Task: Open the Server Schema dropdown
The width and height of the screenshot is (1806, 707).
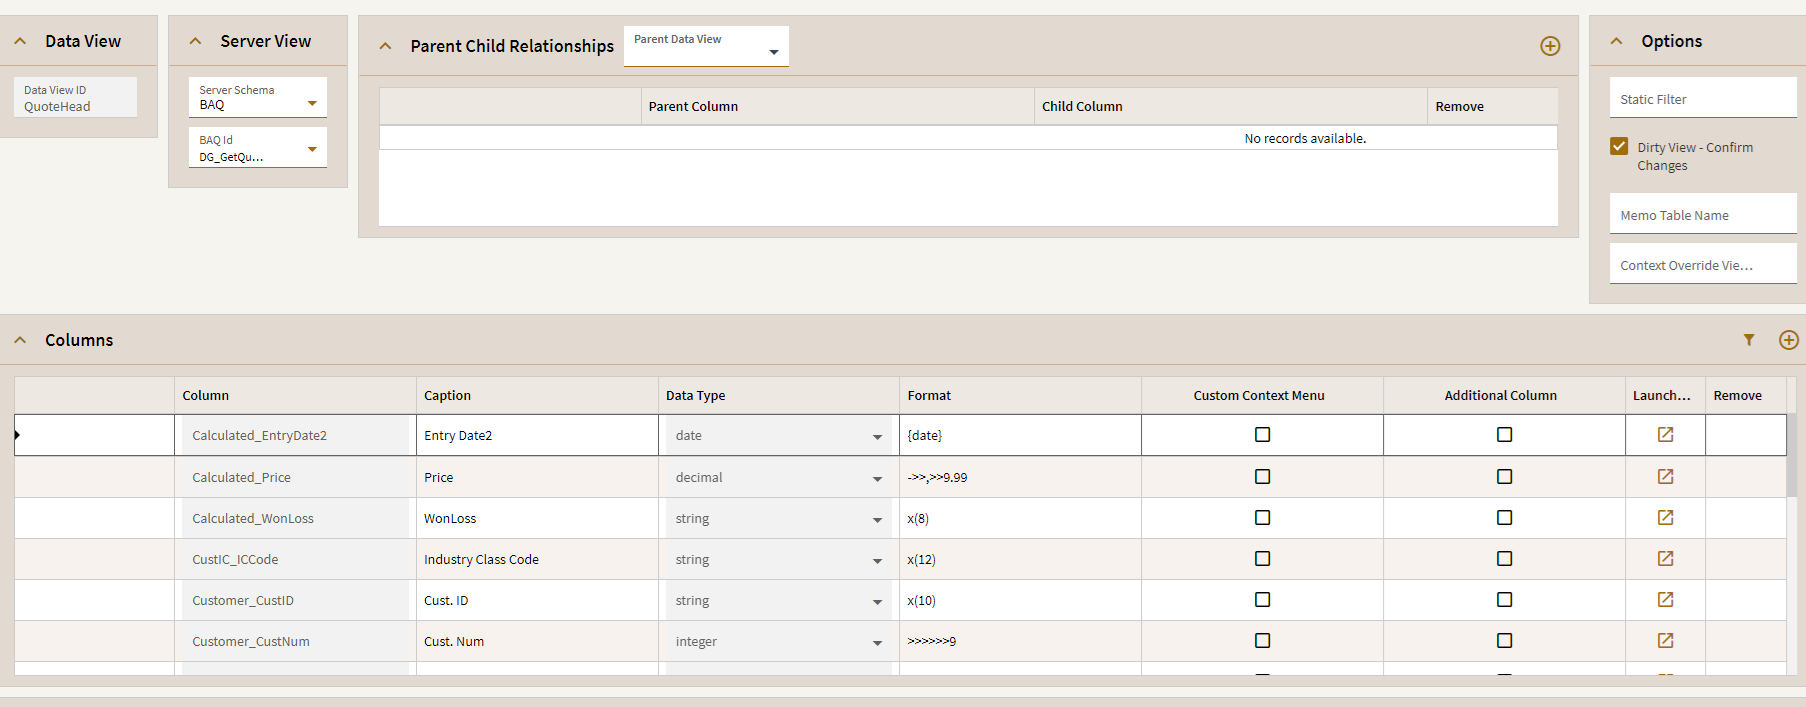Action: [312, 104]
